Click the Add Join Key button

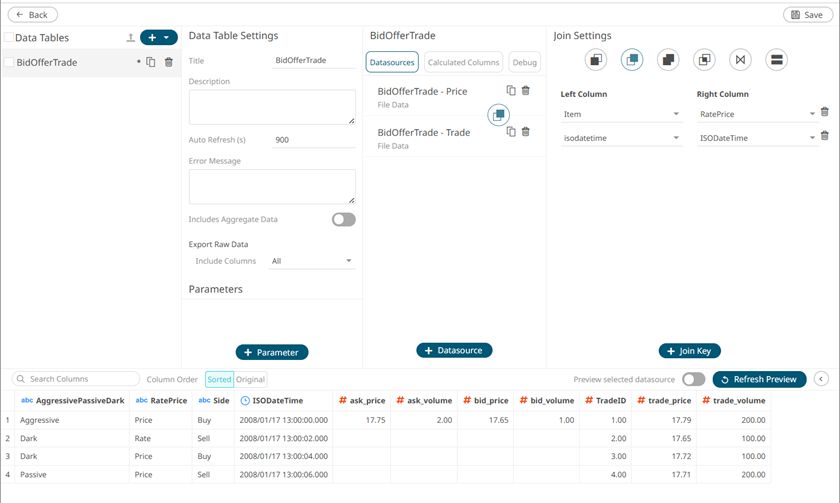(689, 351)
